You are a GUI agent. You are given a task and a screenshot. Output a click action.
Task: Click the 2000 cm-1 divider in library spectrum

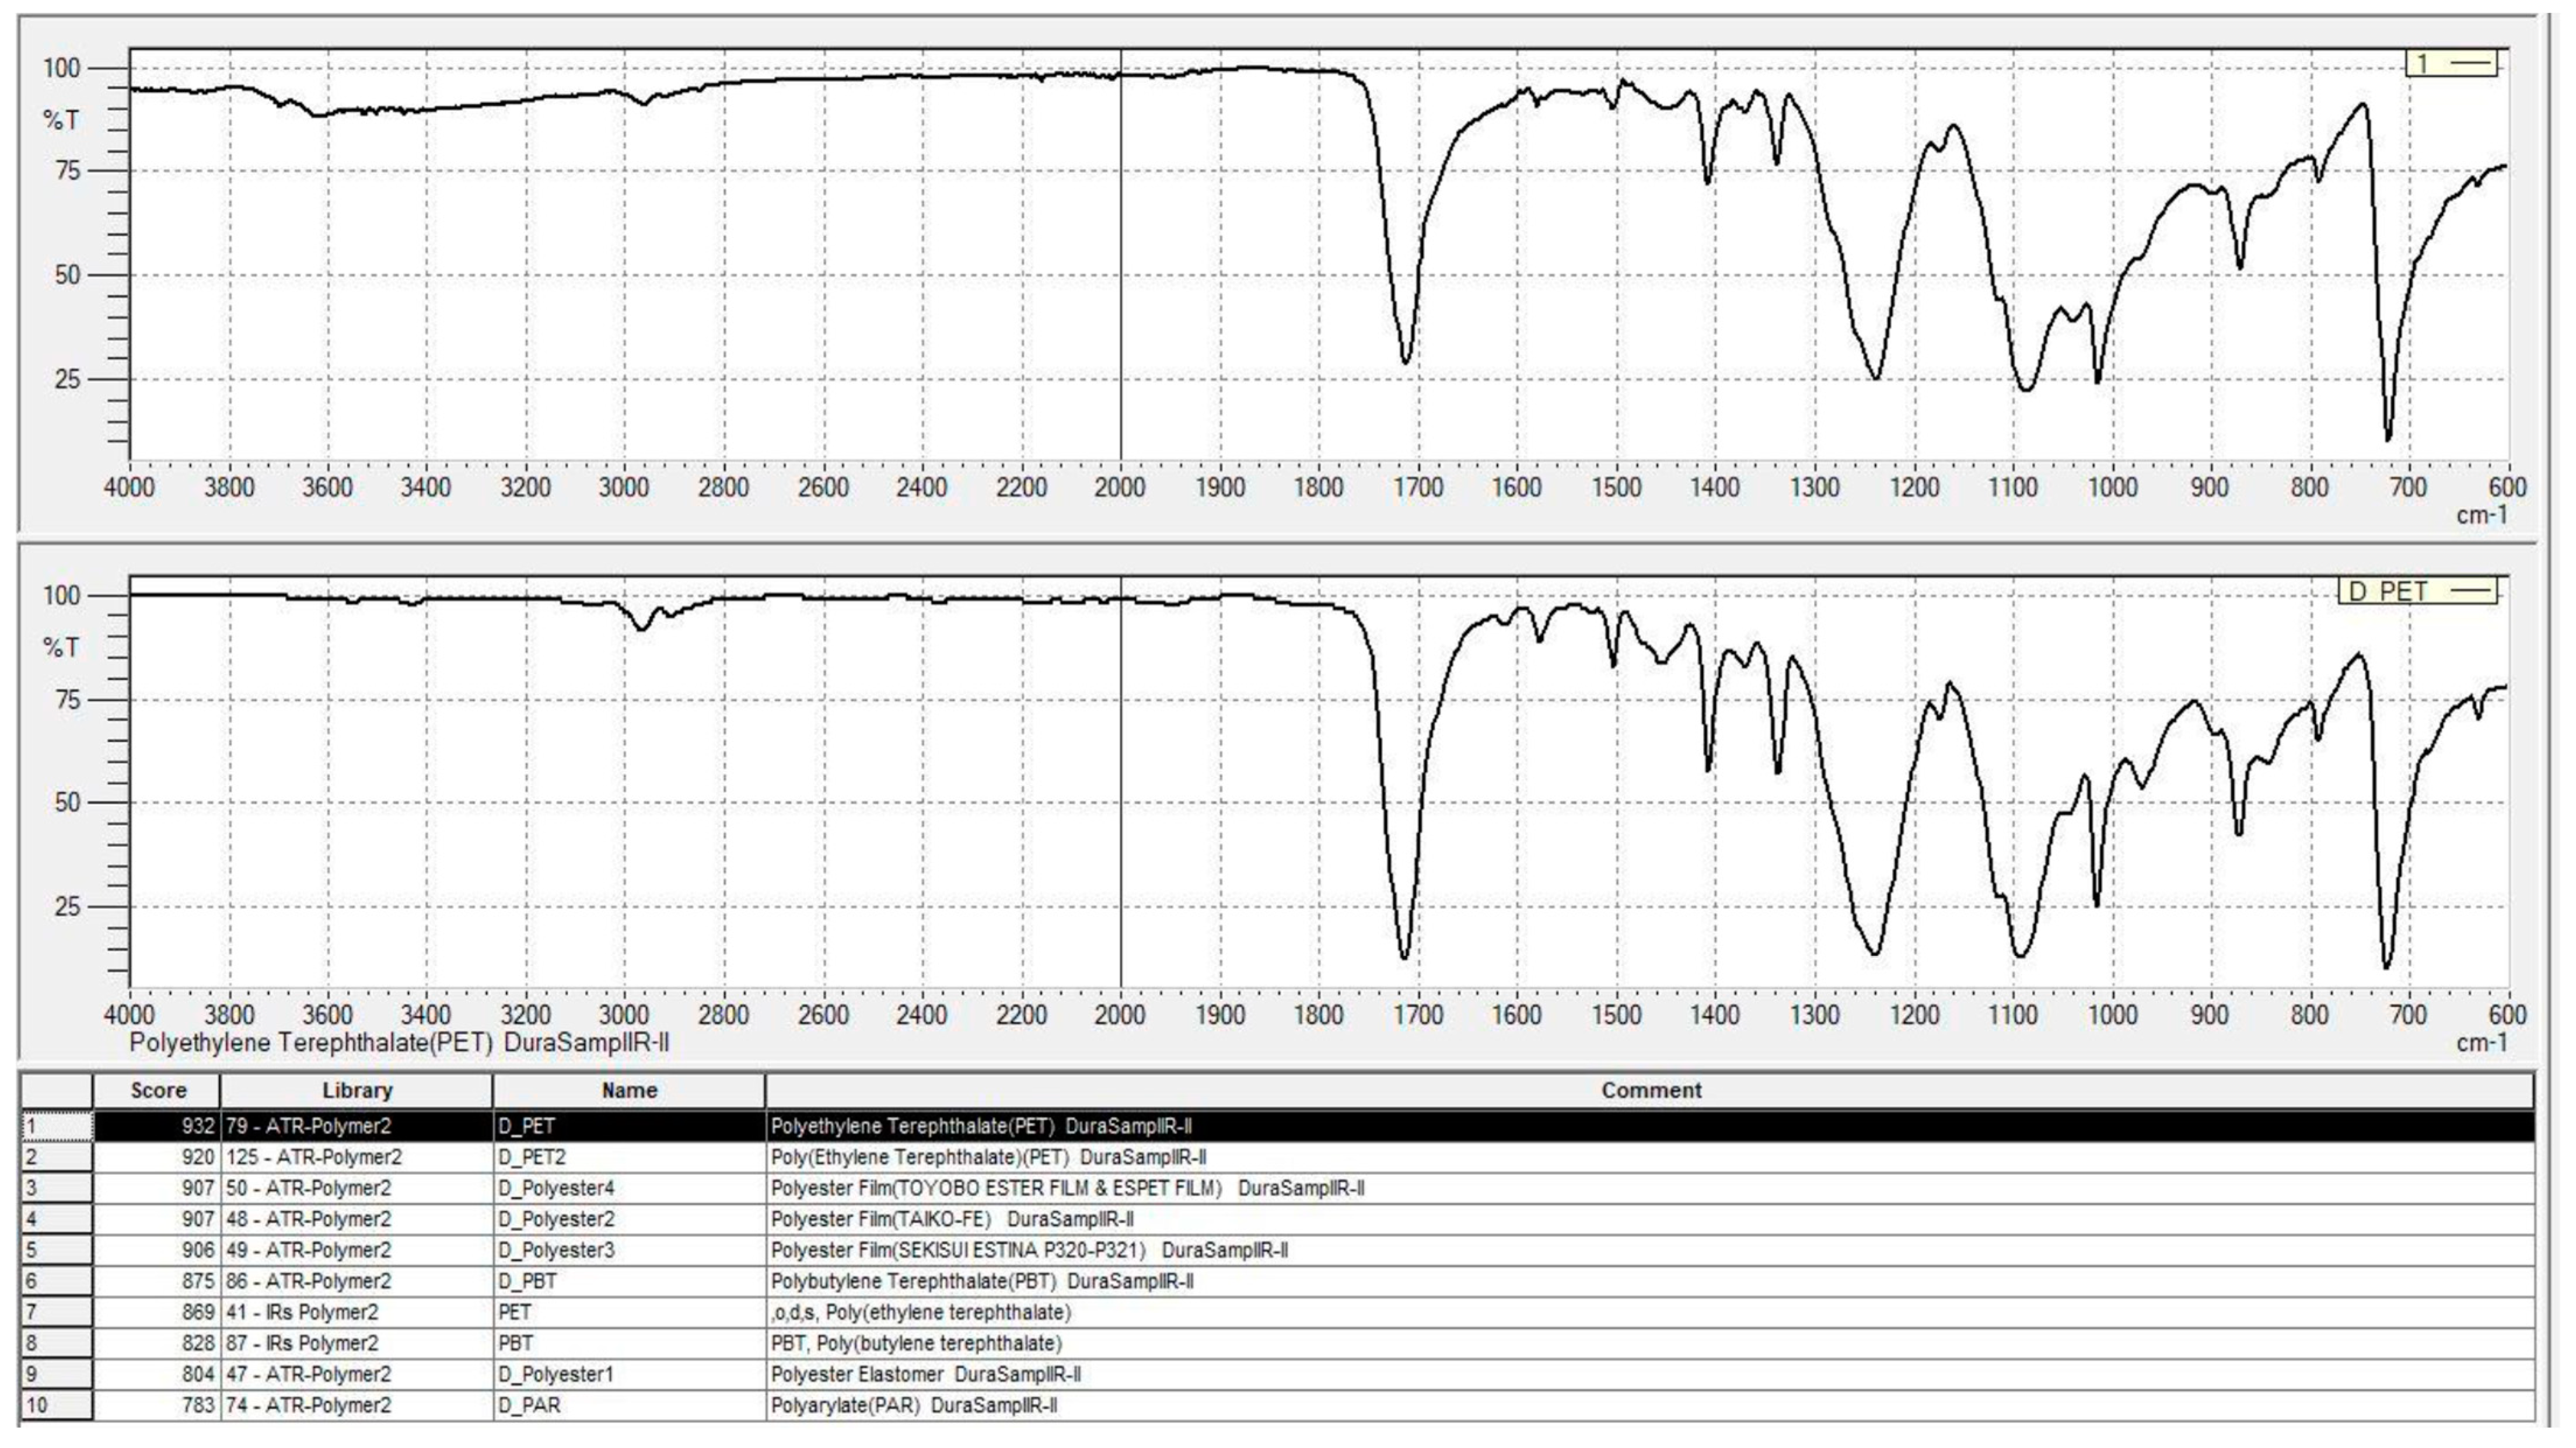tap(1120, 780)
